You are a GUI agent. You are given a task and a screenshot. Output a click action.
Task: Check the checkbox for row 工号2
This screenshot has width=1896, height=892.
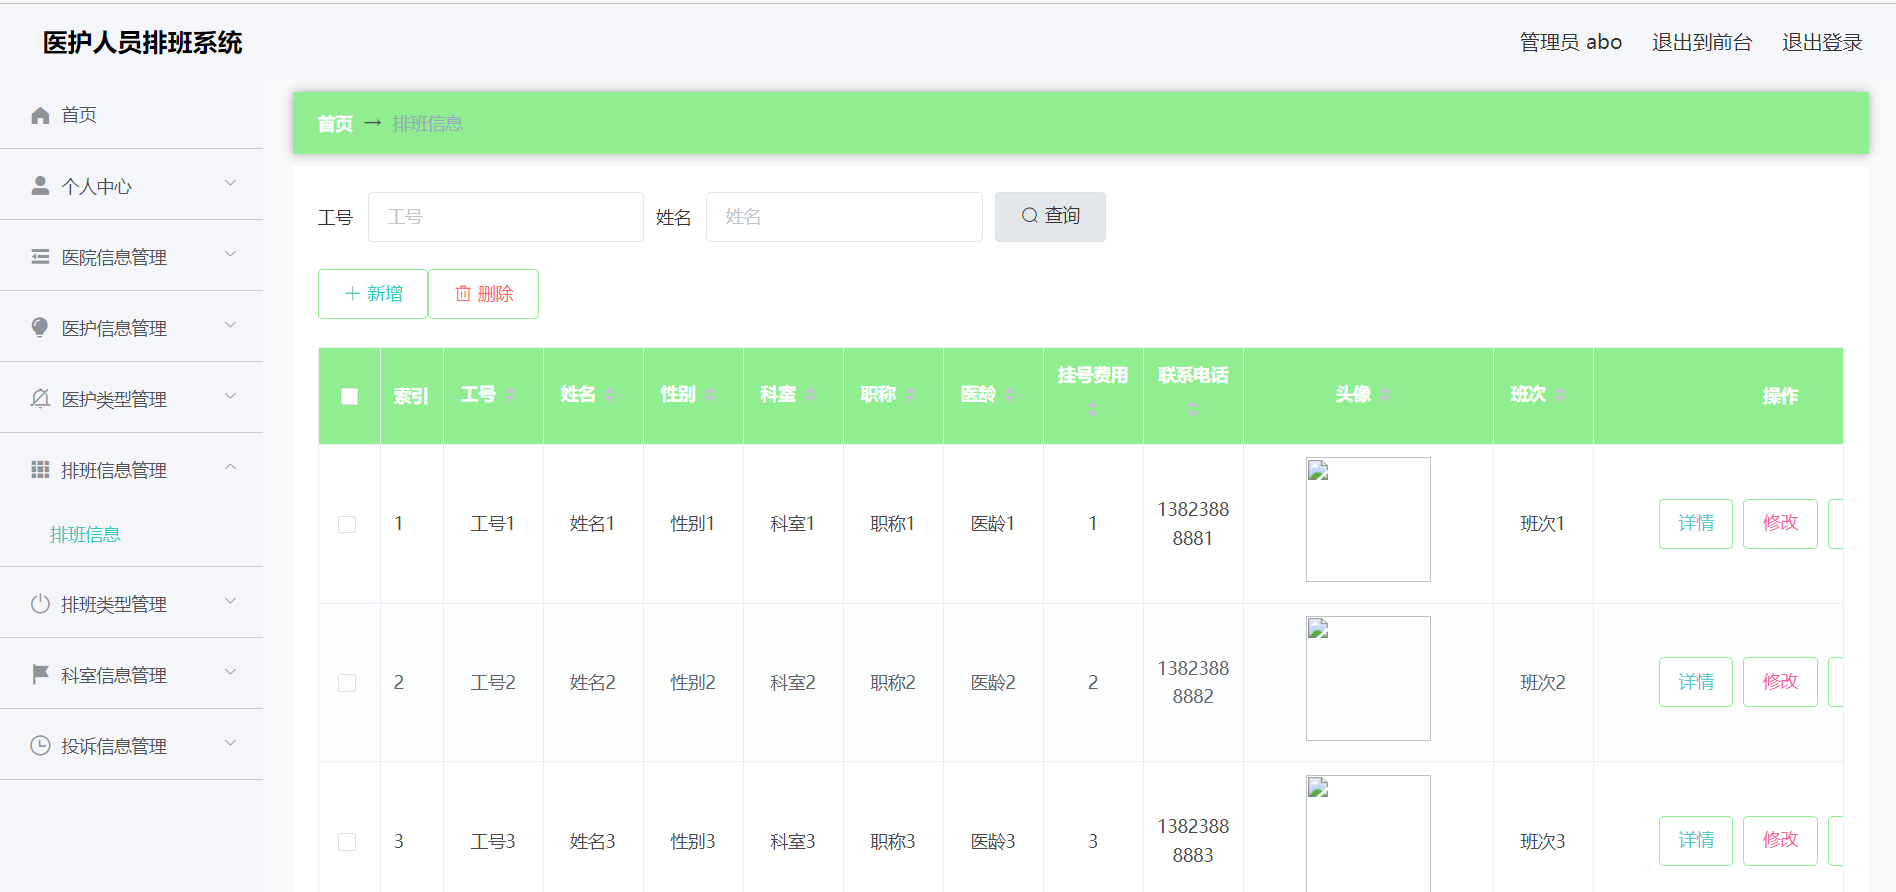coord(347,683)
